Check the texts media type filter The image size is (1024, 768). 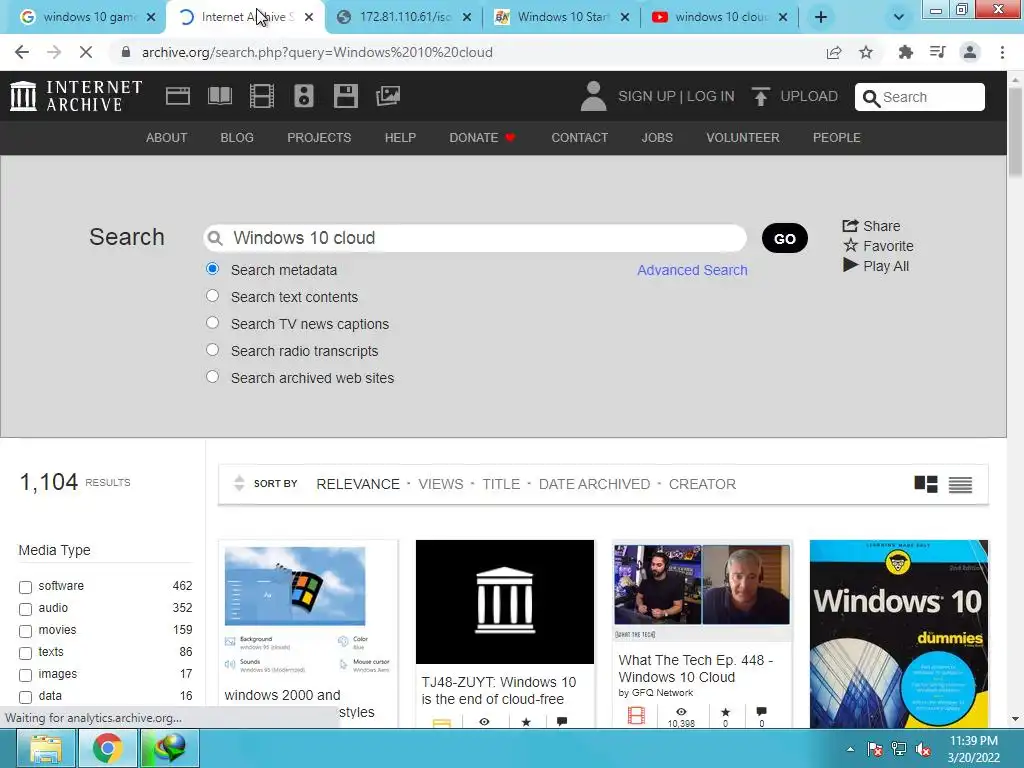[25, 653]
